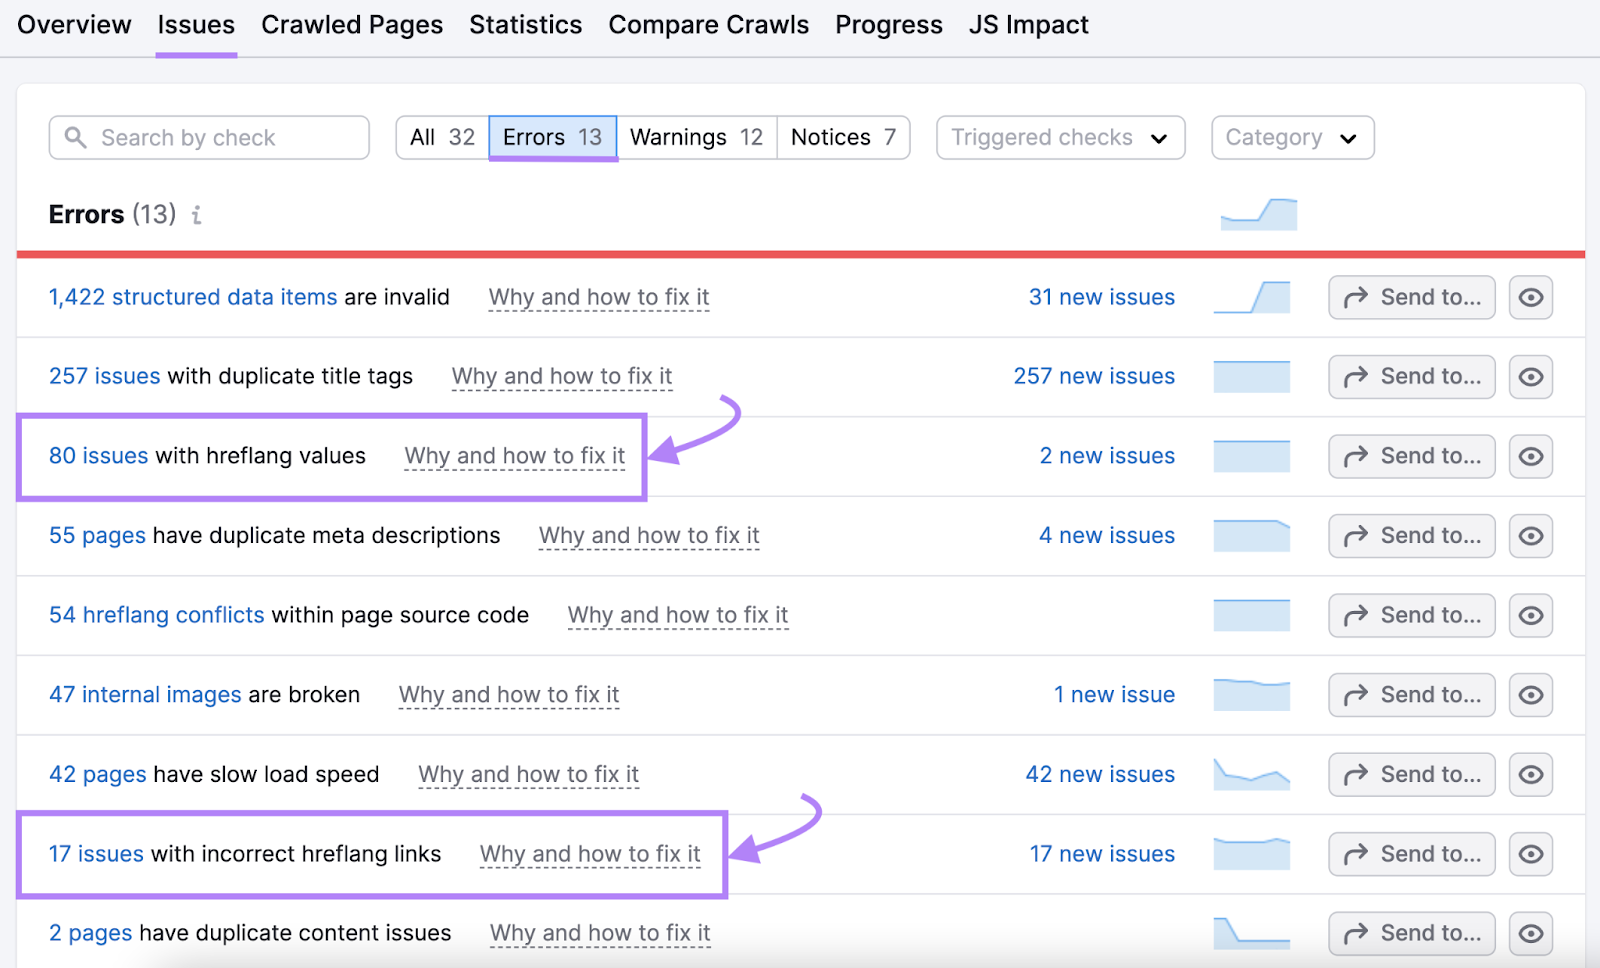This screenshot has width=1600, height=968.
Task: Toggle the Errors filter showing 13 issues
Action: coord(552,137)
